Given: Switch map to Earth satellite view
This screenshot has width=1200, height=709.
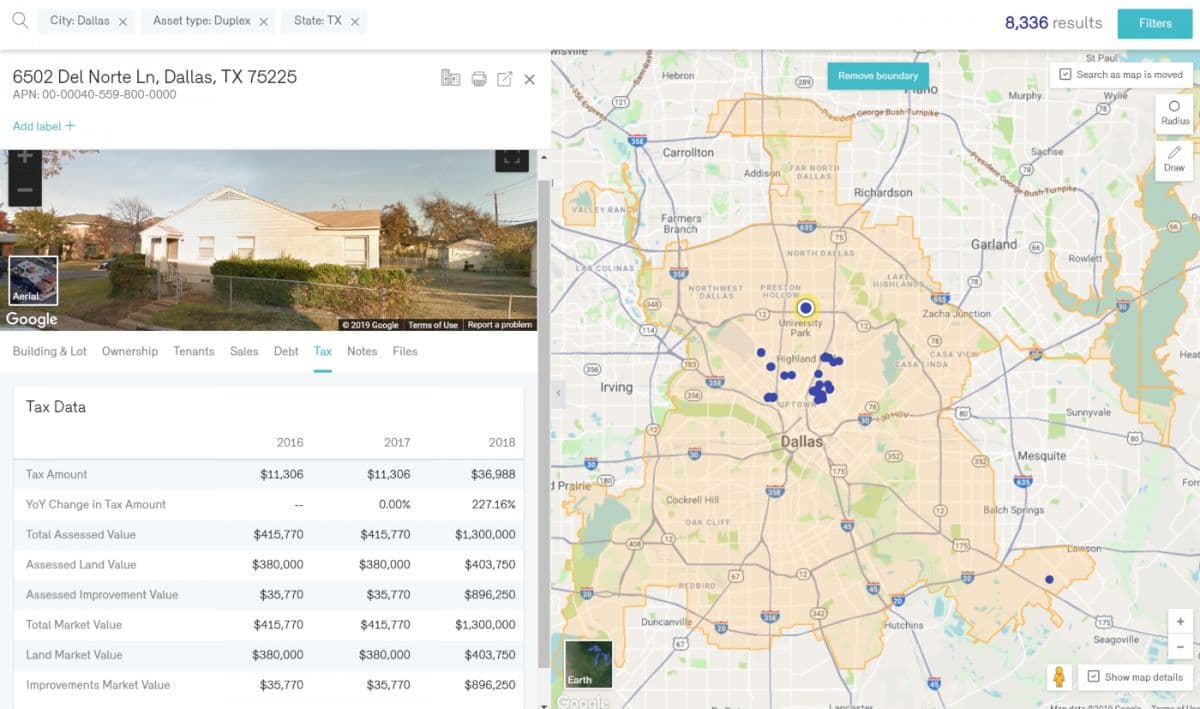Looking at the screenshot, I should point(588,663).
